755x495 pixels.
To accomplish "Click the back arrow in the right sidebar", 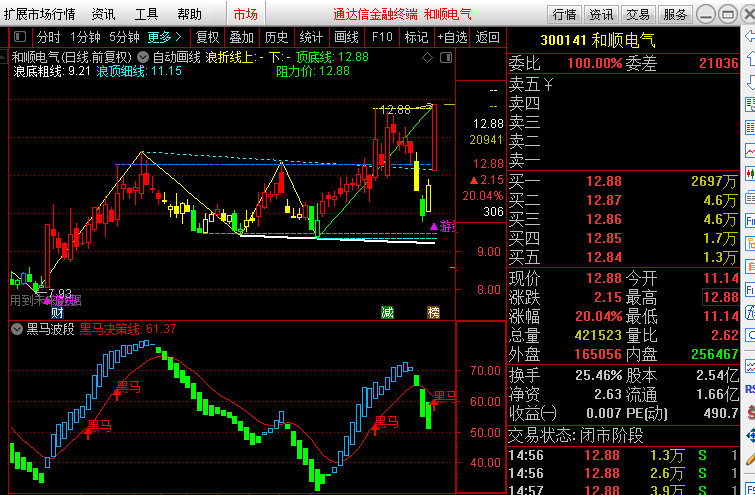I will pyautogui.click(x=750, y=36).
